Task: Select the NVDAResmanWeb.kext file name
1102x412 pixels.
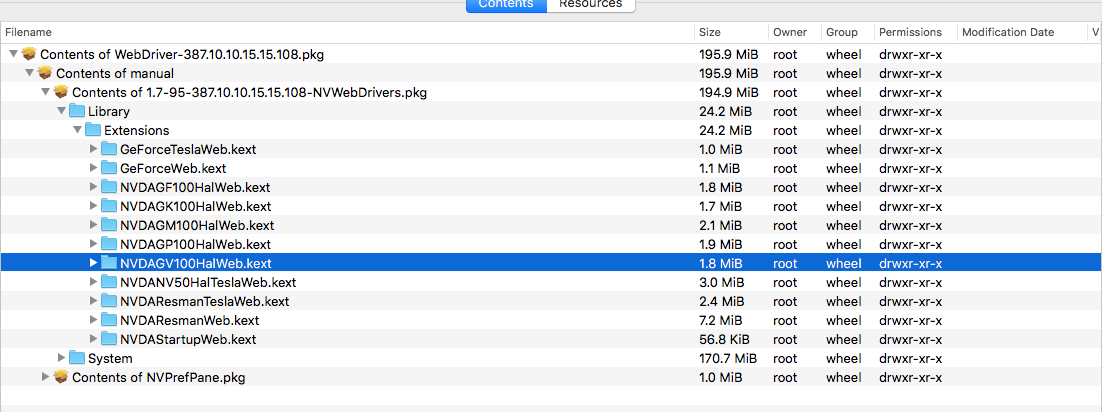Action: coord(190,321)
